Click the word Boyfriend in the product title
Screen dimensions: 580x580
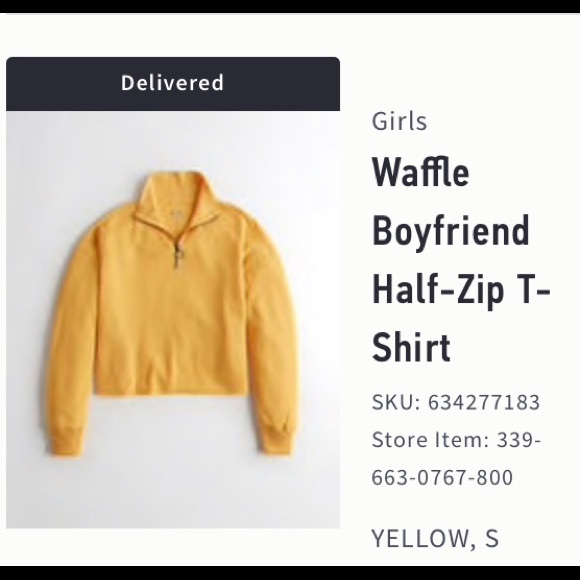click(x=451, y=231)
